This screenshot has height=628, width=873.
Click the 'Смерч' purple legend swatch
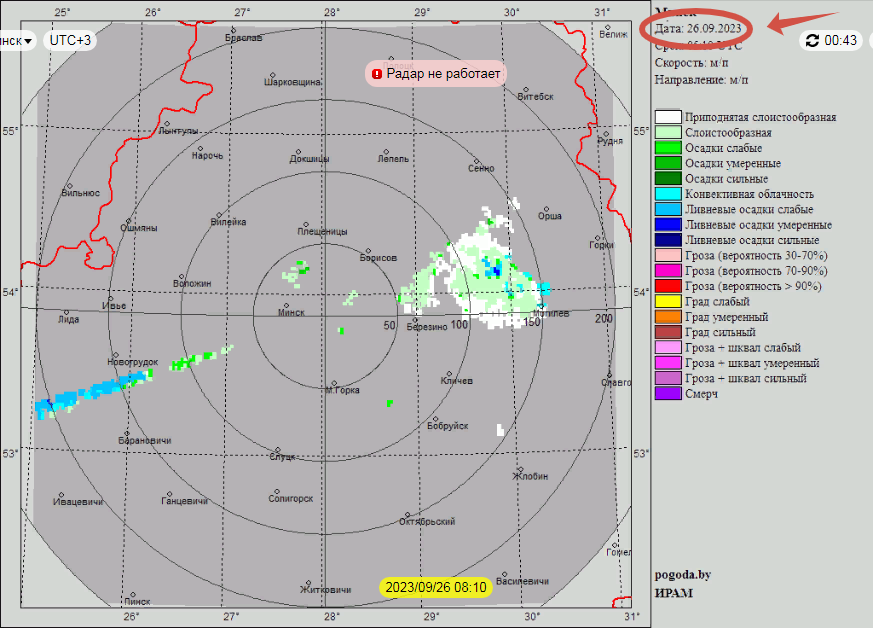668,394
